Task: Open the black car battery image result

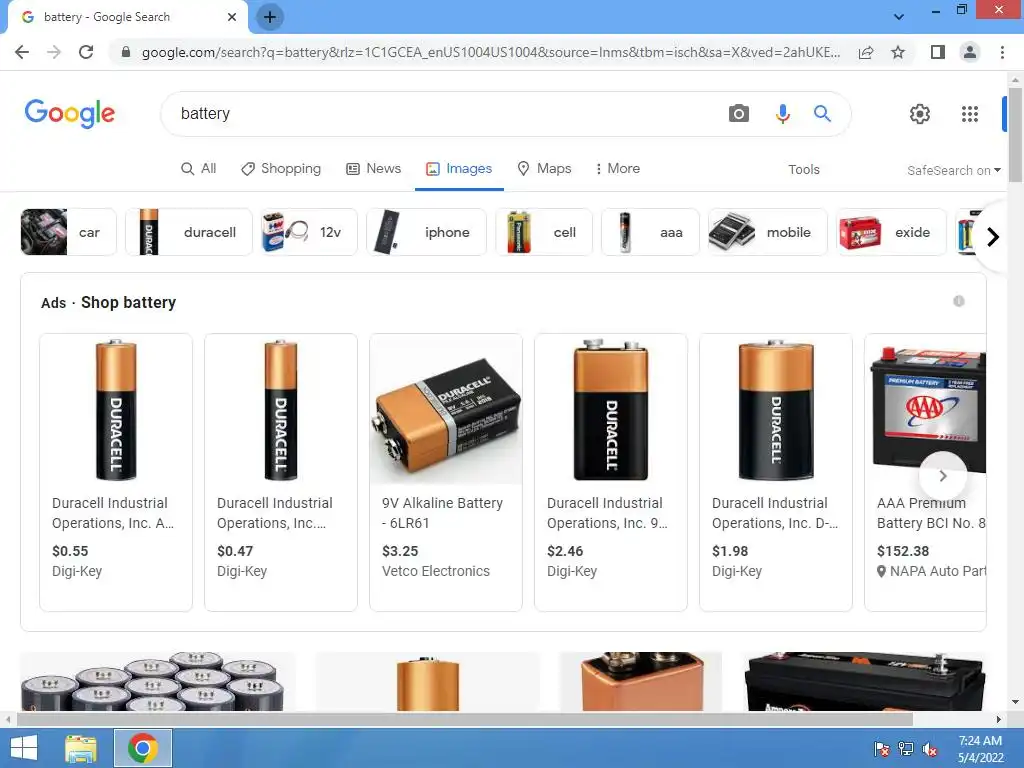Action: click(865, 681)
